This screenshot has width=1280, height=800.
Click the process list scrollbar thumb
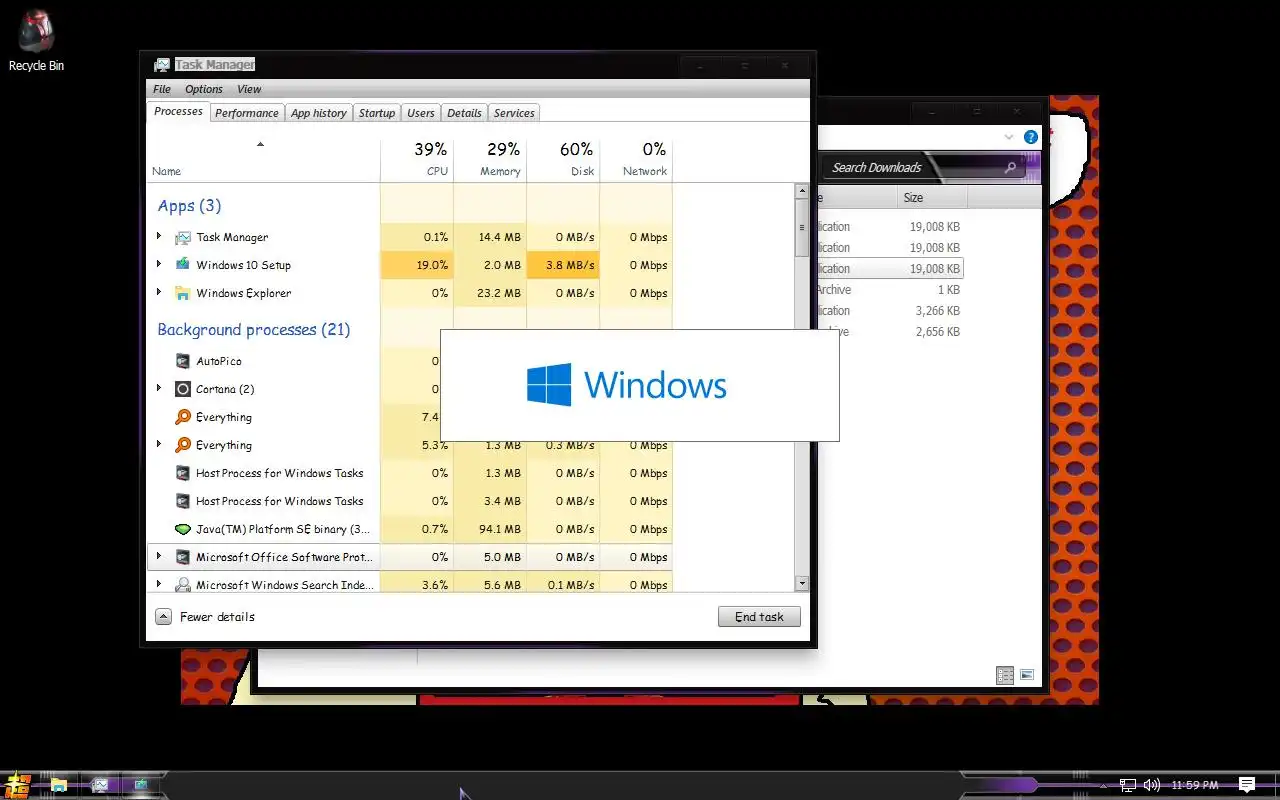(x=802, y=228)
